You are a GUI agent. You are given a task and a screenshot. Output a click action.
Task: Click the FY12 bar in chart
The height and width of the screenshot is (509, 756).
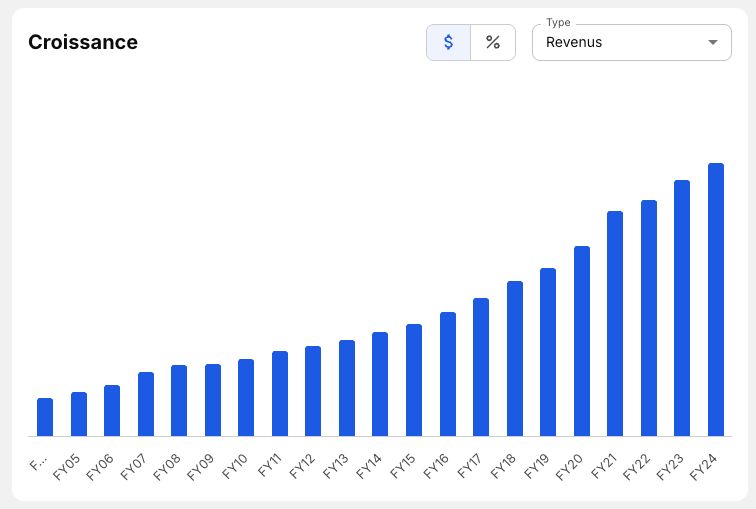point(313,391)
